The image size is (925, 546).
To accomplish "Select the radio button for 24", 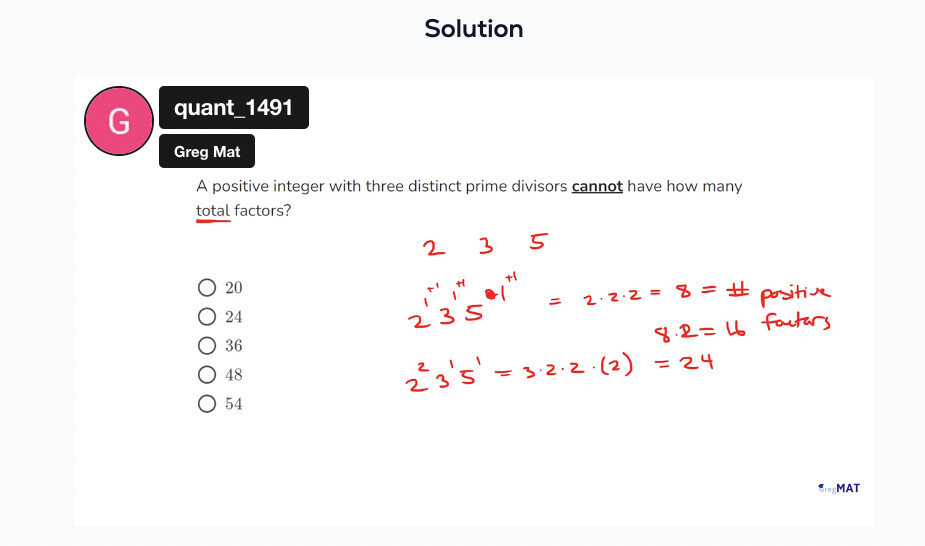I will click(206, 317).
